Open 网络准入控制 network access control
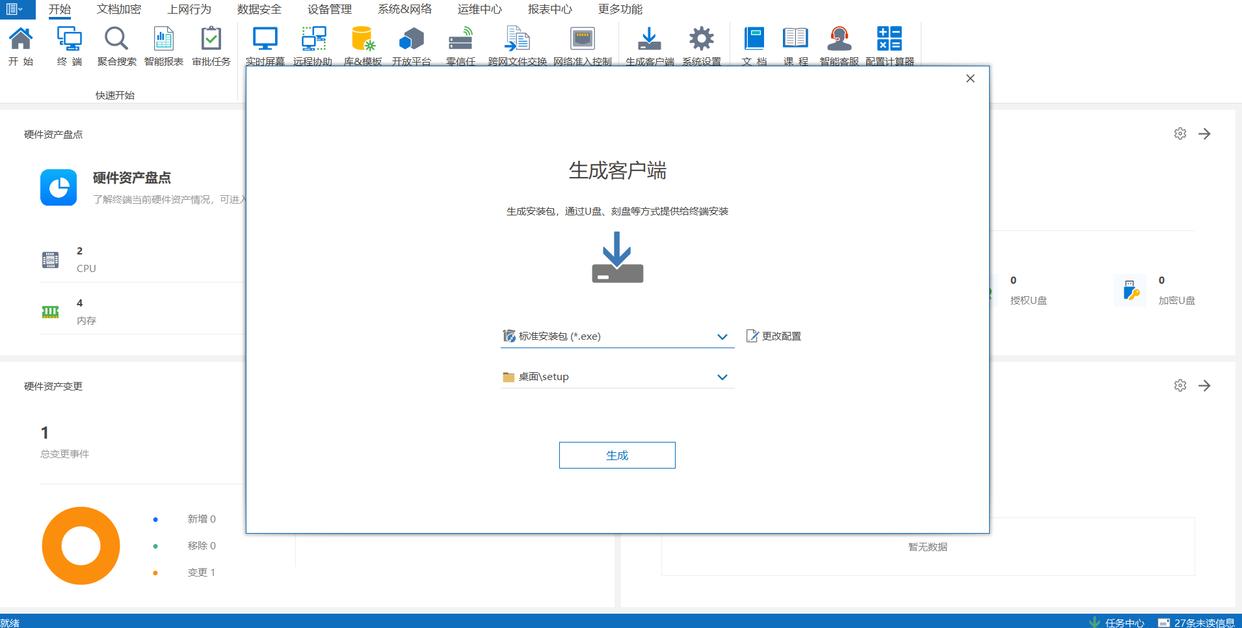 pos(582,46)
